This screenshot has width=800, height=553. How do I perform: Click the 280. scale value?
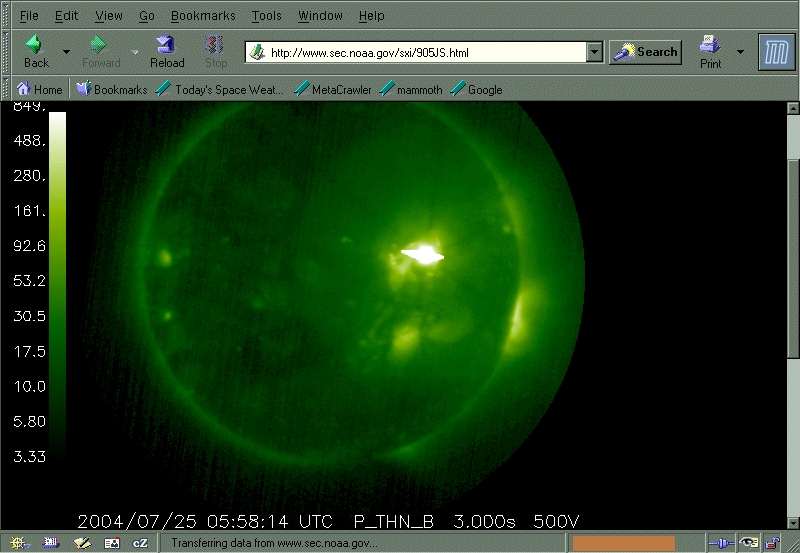(x=30, y=175)
